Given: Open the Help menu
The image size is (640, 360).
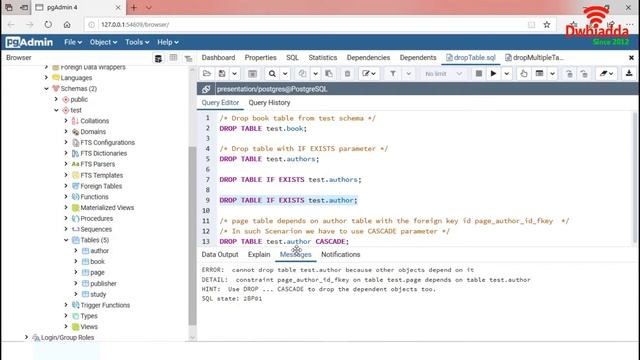Looking at the screenshot, I should point(168,42).
